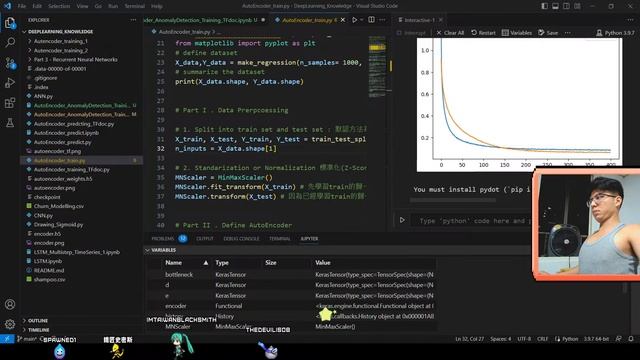Open LSTM_Multistep_TimeSeries_1.ipynb file
Screen dimensions: 640x360
coord(76,252)
